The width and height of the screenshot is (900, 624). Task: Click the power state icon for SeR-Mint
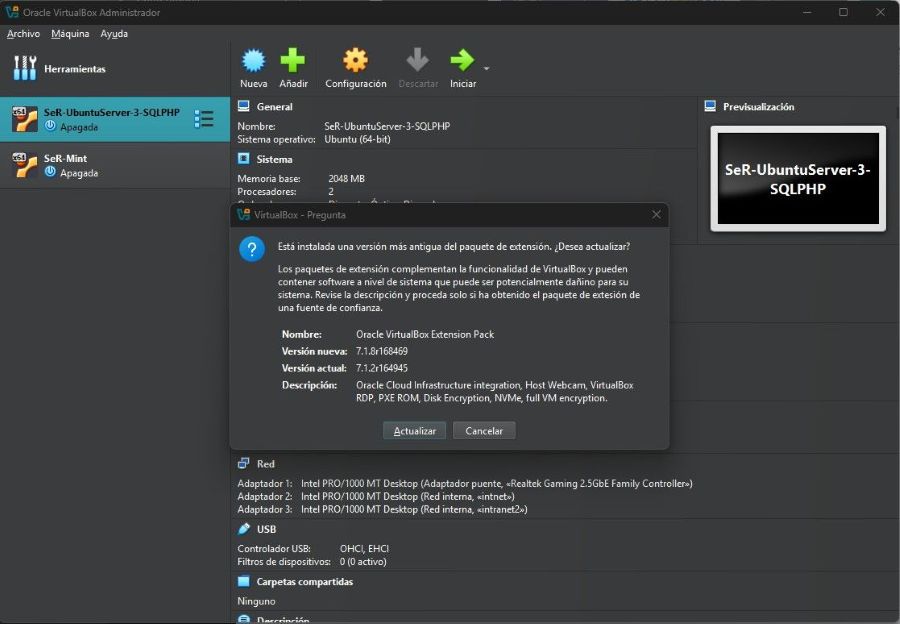(x=50, y=172)
